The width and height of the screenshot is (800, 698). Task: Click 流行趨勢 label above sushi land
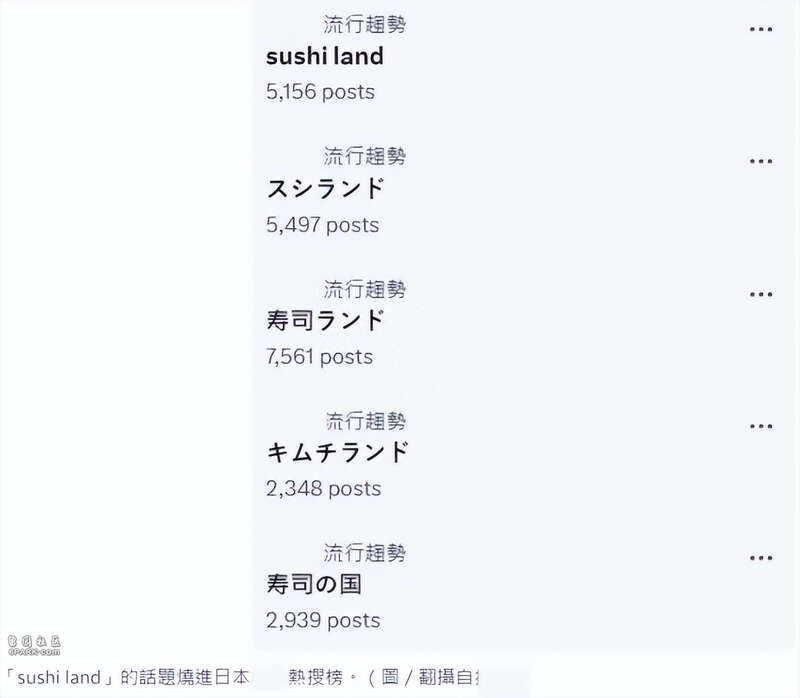point(365,24)
